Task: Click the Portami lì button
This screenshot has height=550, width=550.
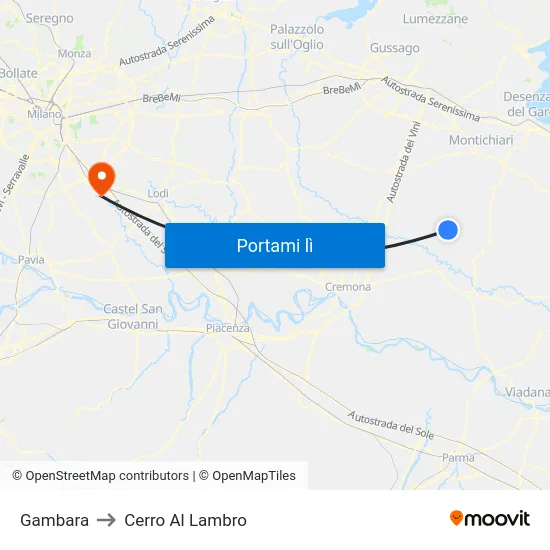Action: click(275, 246)
